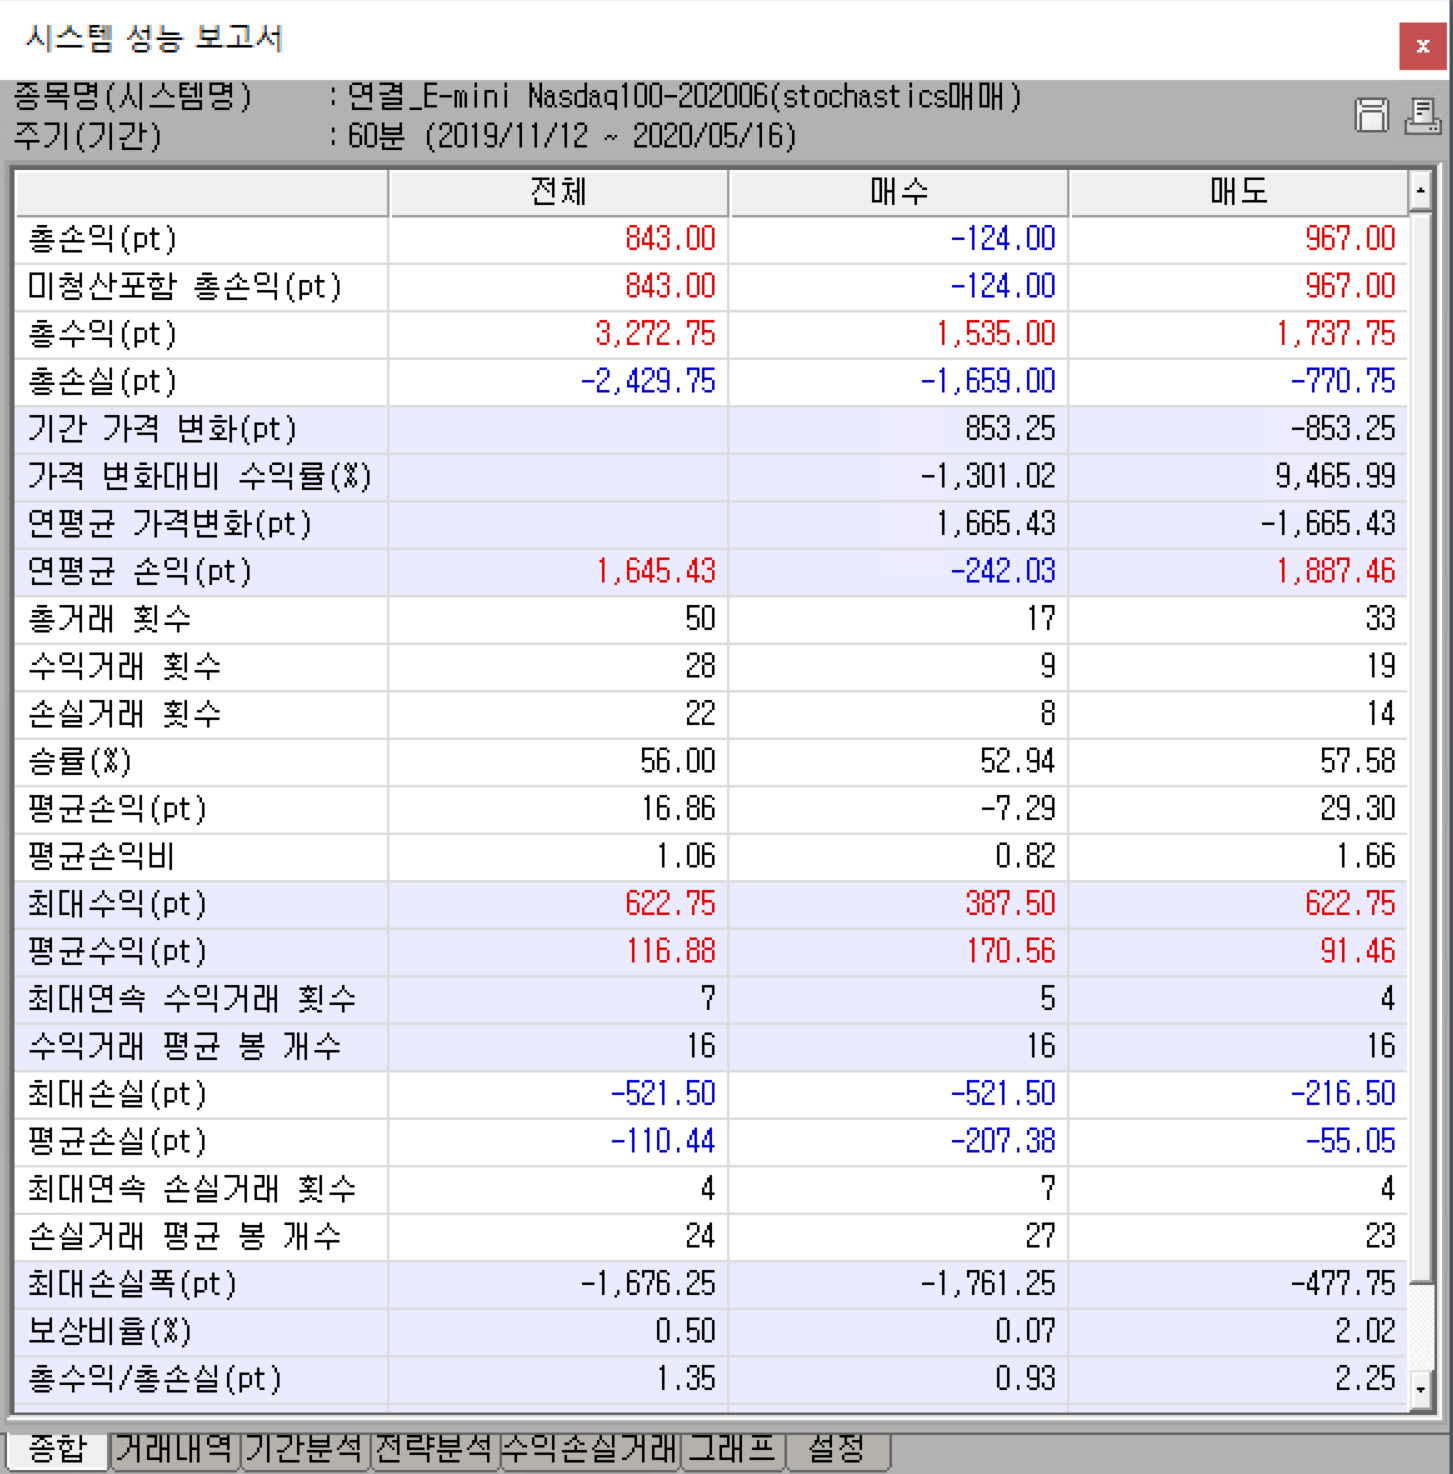1453x1474 pixels.
Task: Click the 387.50 max profit value
Action: (1011, 904)
